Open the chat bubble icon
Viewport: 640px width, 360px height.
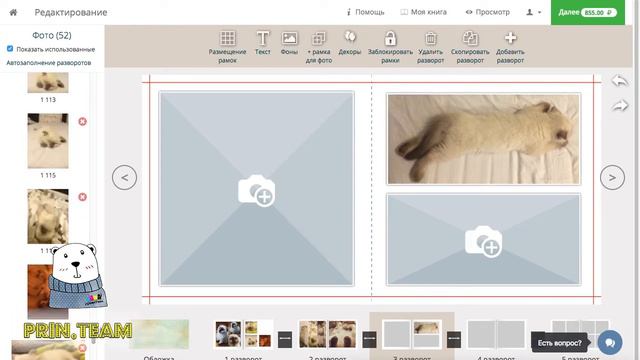(x=610, y=342)
